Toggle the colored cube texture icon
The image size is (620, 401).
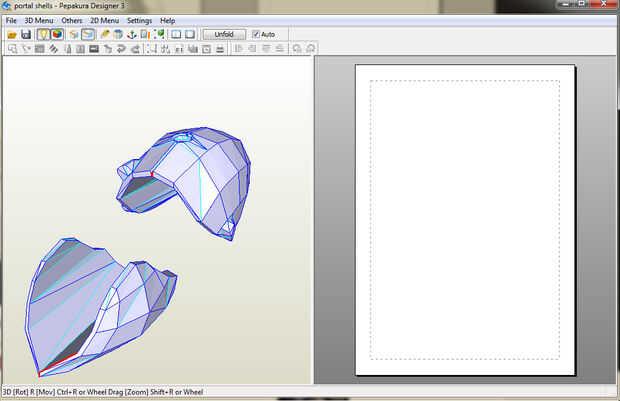tap(57, 34)
